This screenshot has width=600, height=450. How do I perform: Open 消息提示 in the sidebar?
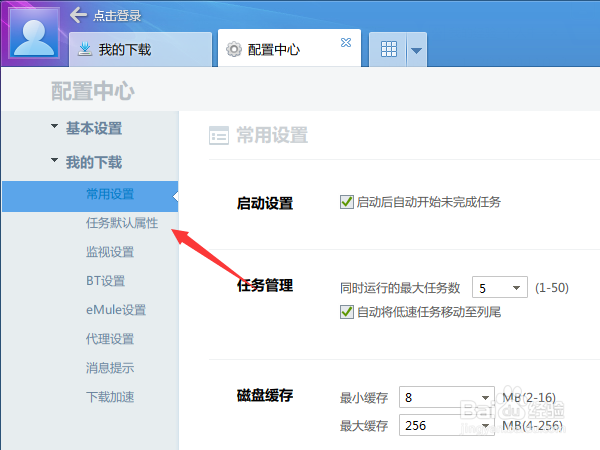coord(110,368)
